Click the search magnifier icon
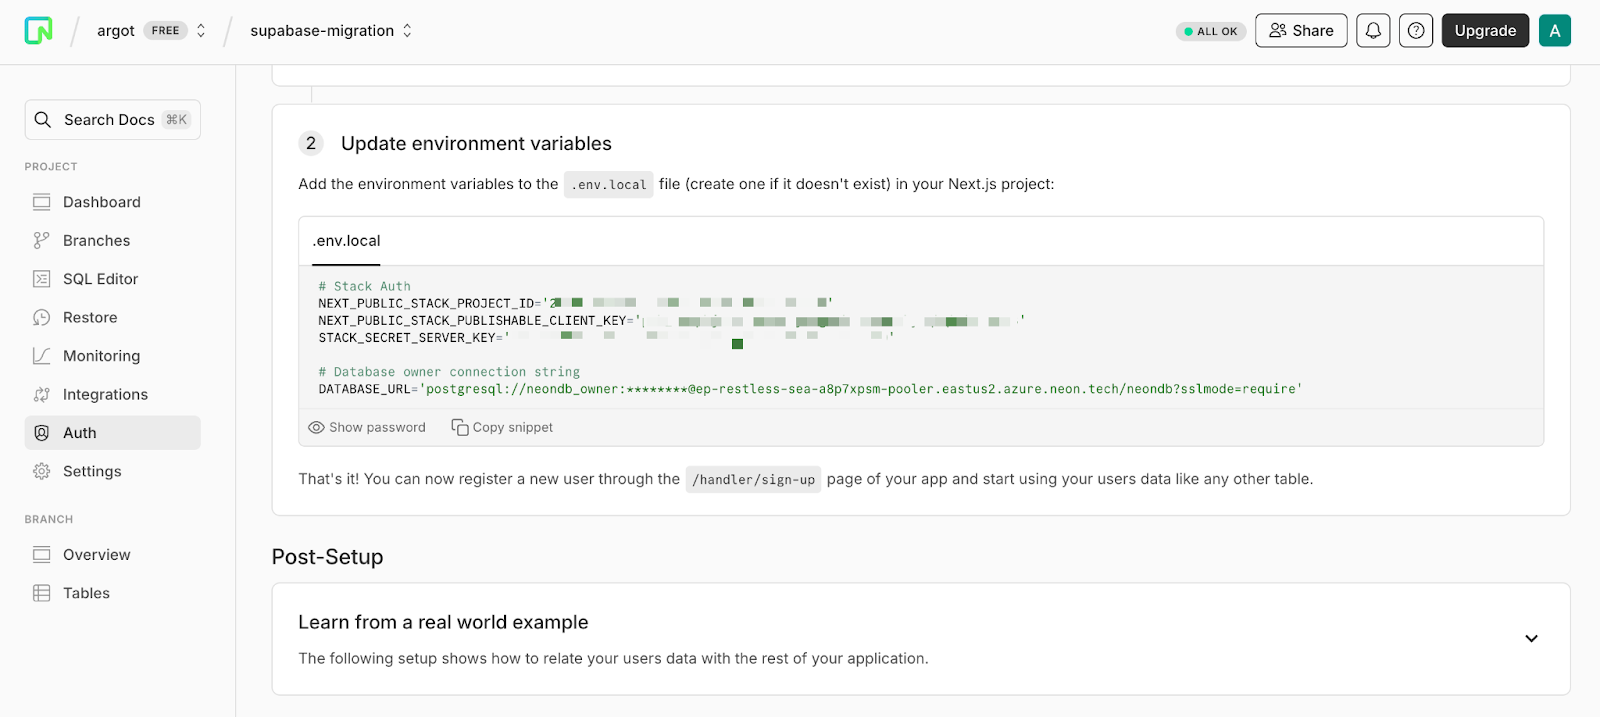This screenshot has width=1600, height=717. [x=42, y=120]
